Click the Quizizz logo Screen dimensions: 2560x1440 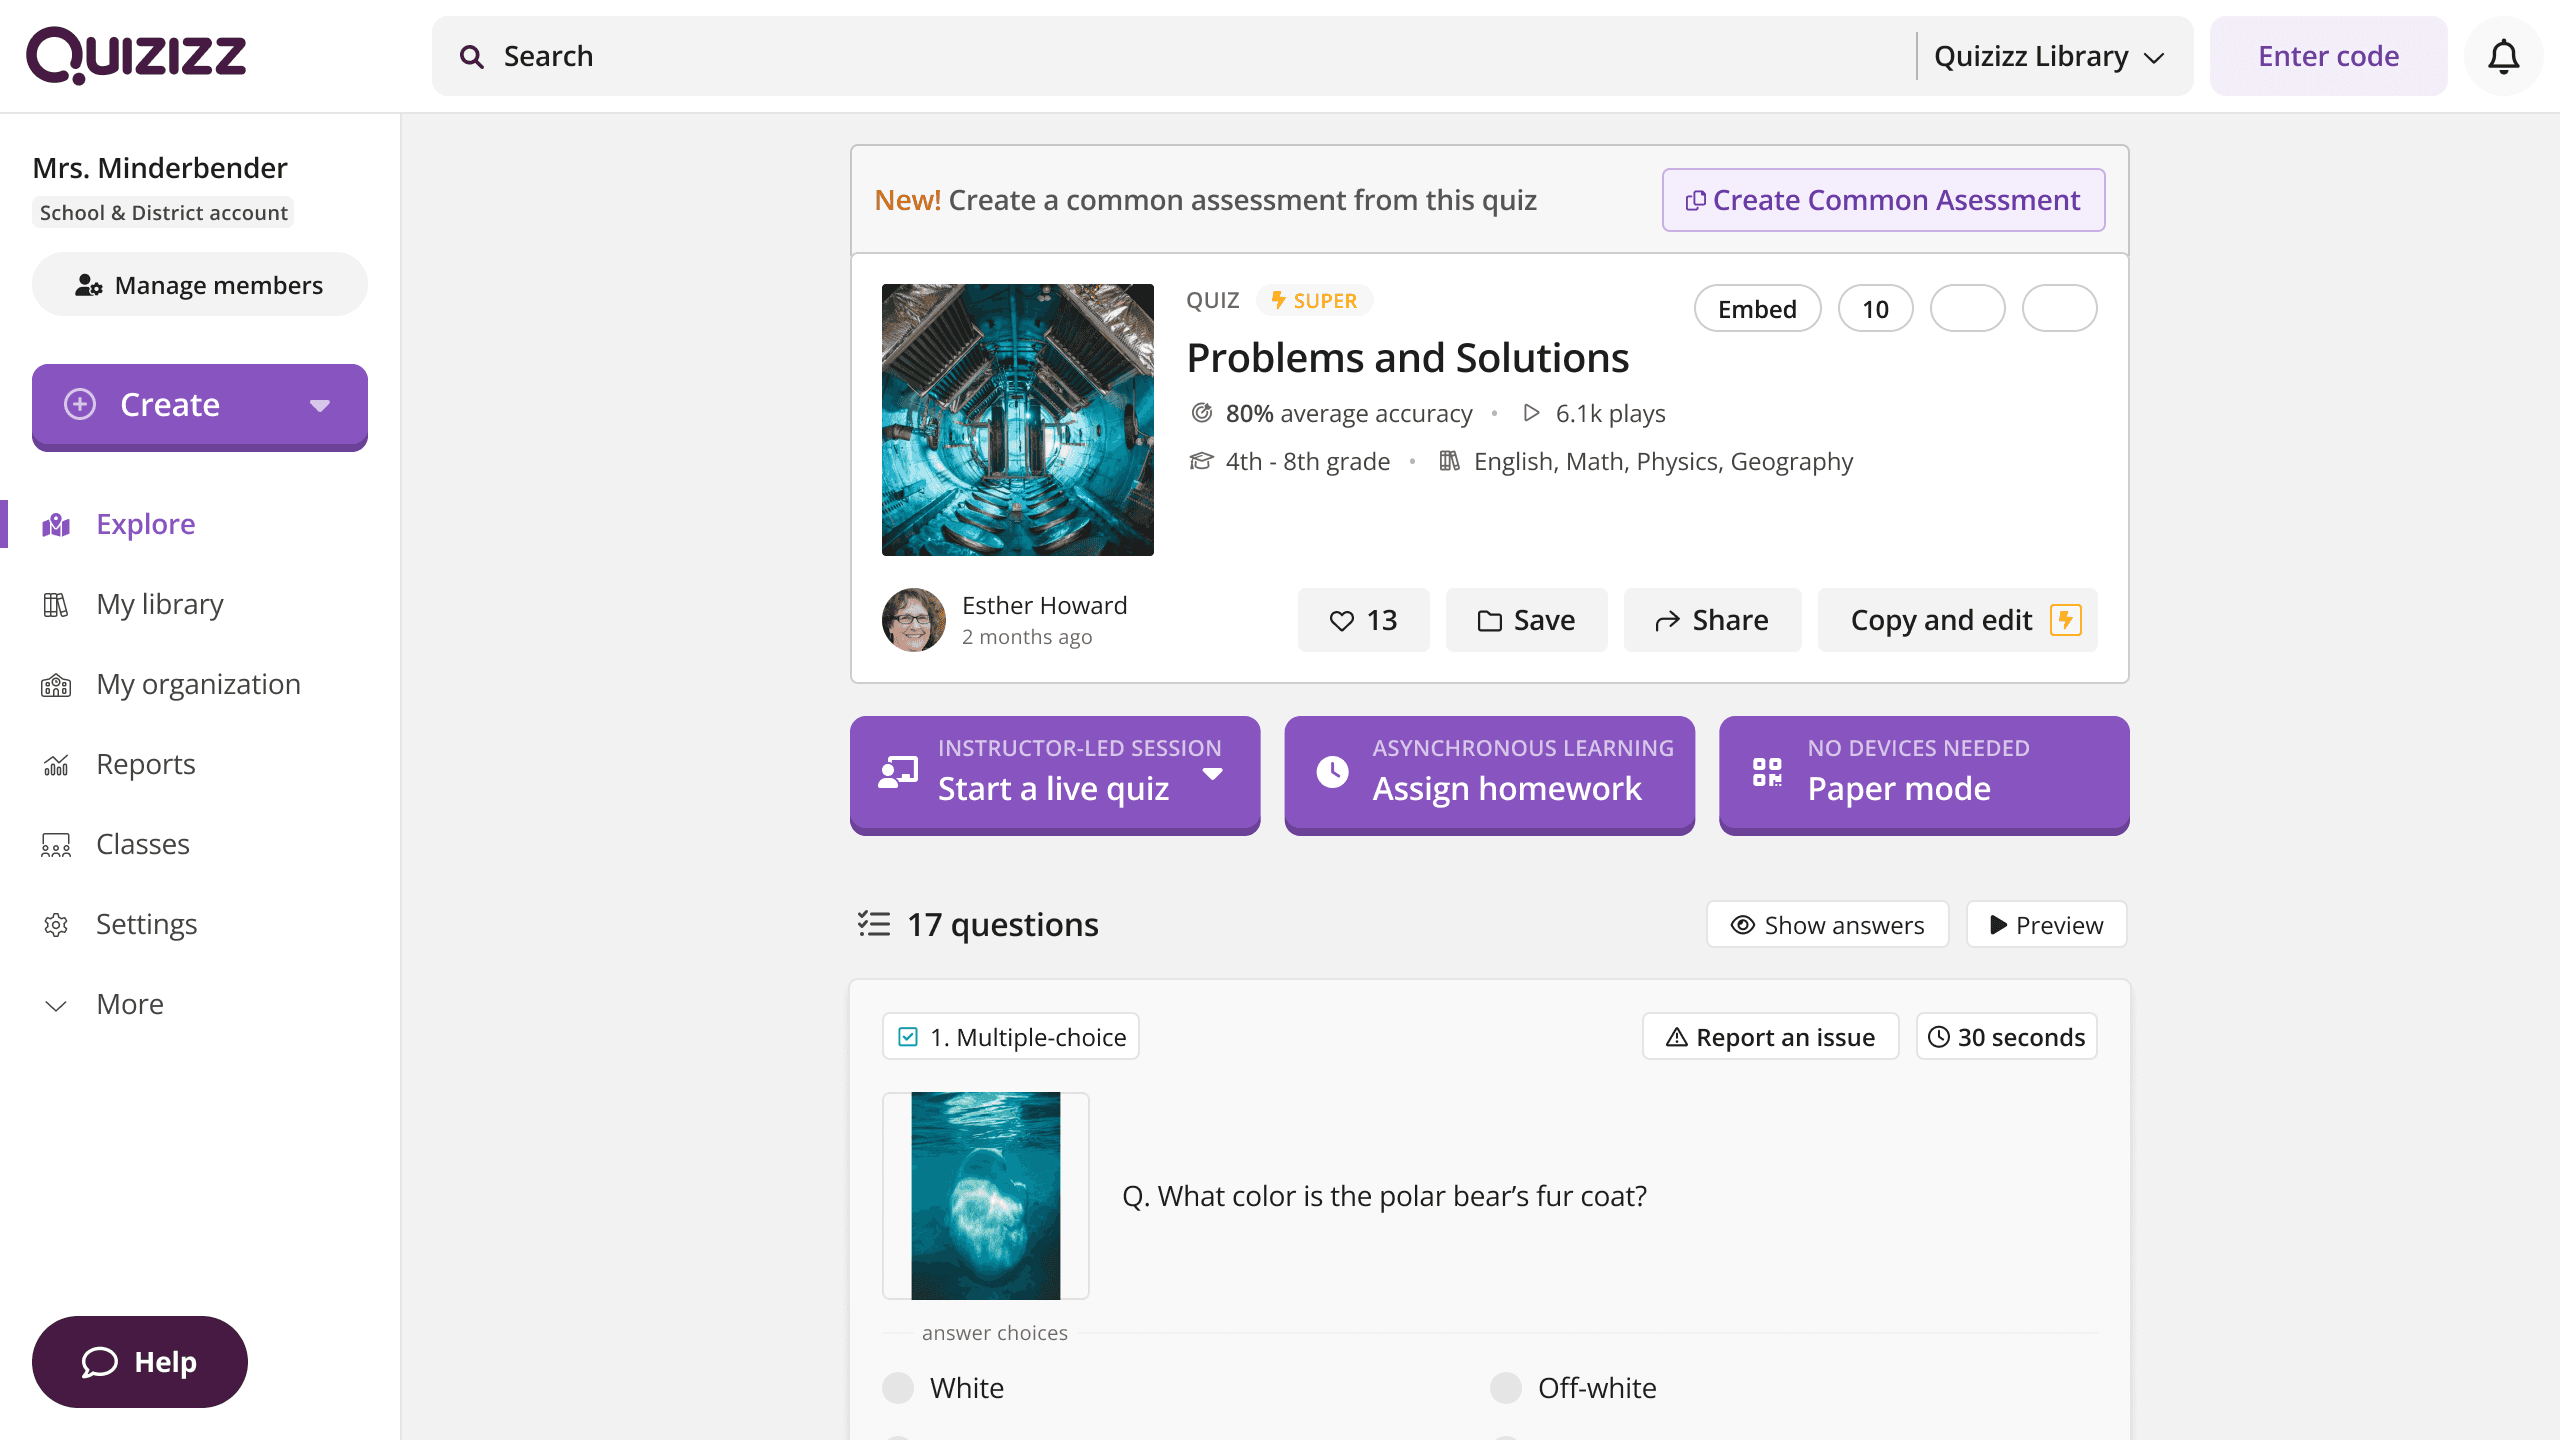[137, 55]
